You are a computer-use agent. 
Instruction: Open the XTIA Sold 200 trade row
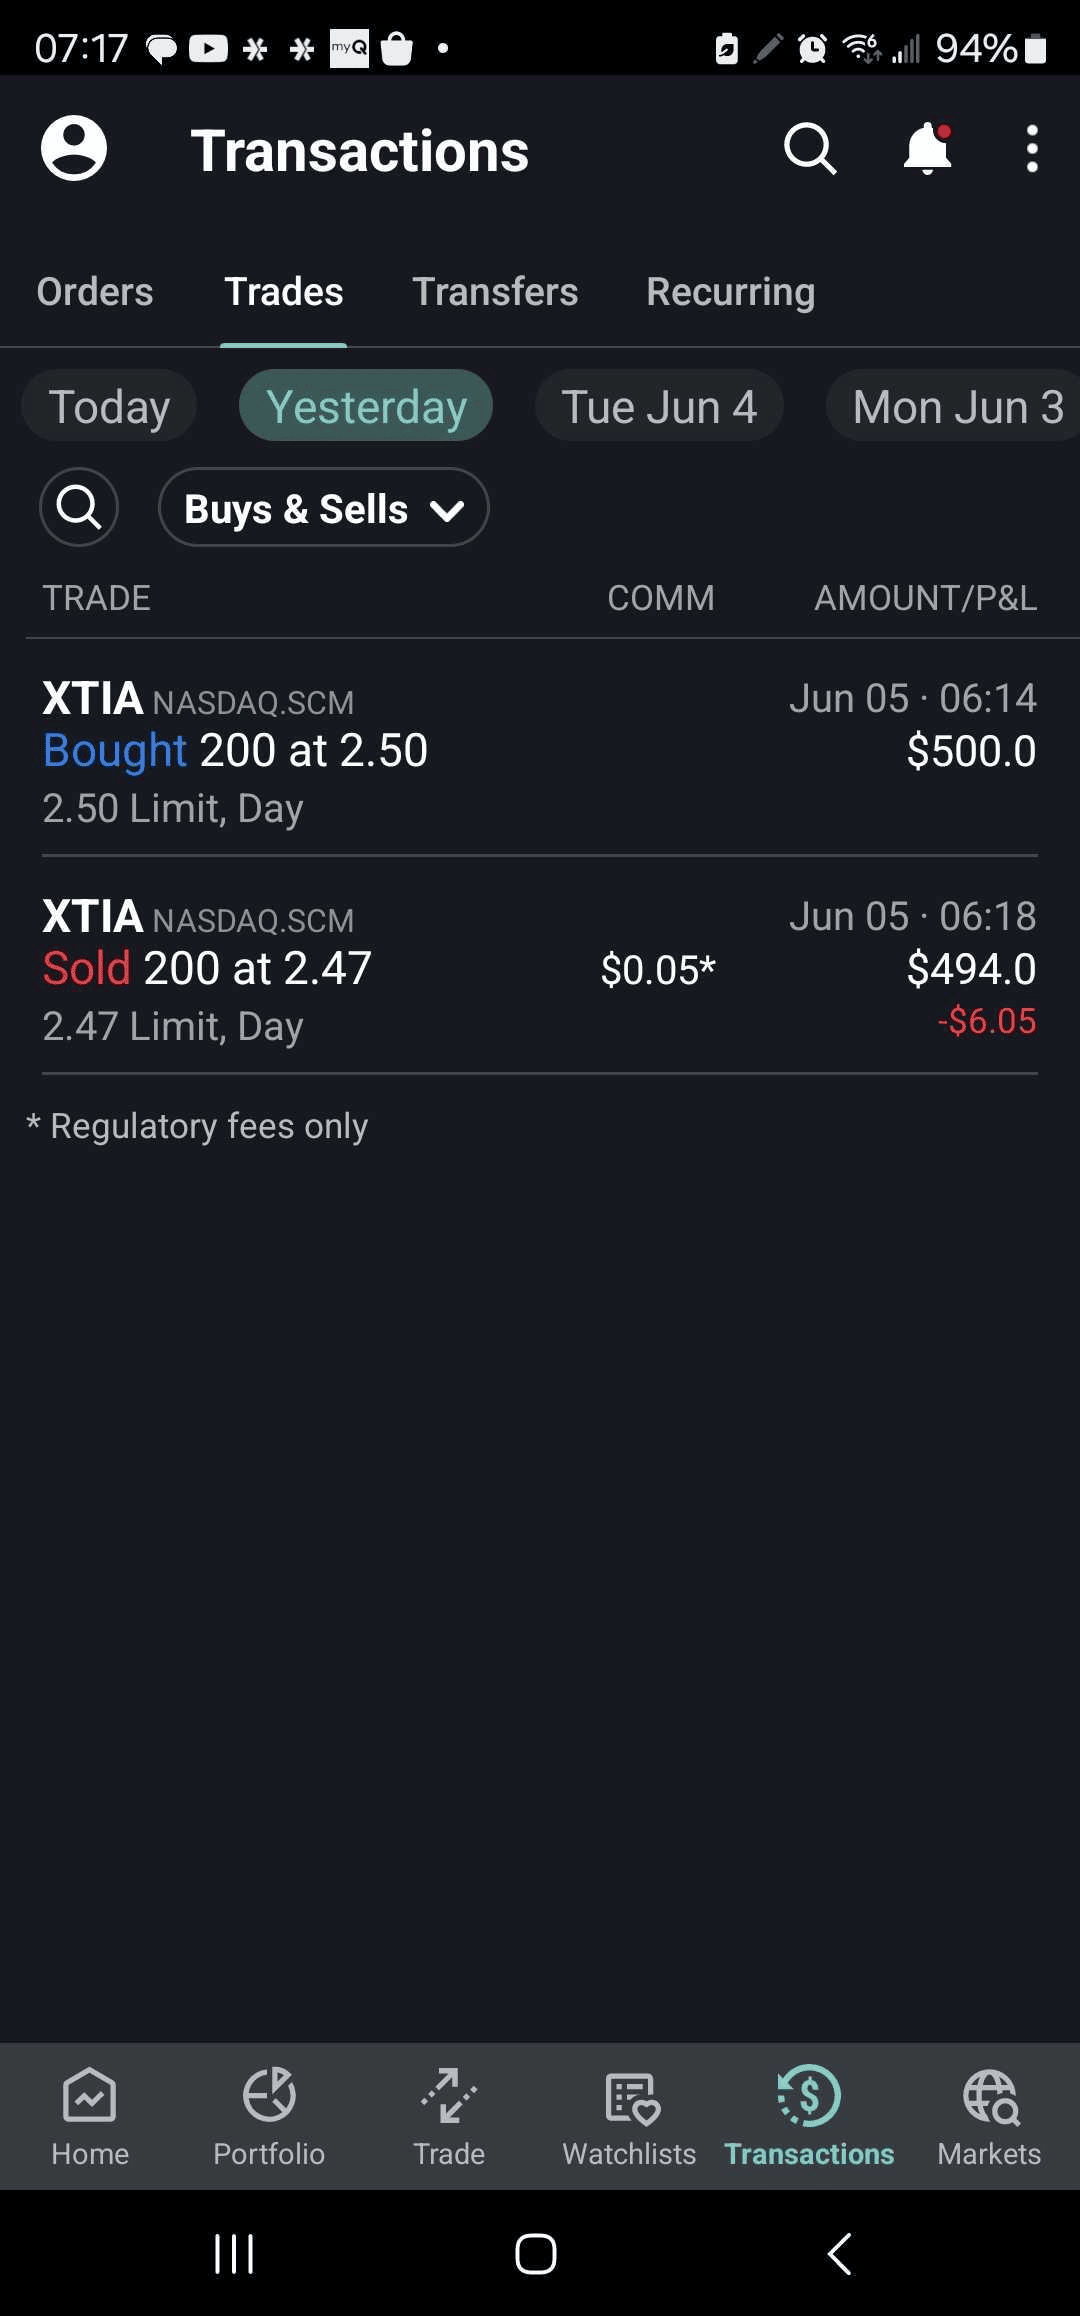540,970
